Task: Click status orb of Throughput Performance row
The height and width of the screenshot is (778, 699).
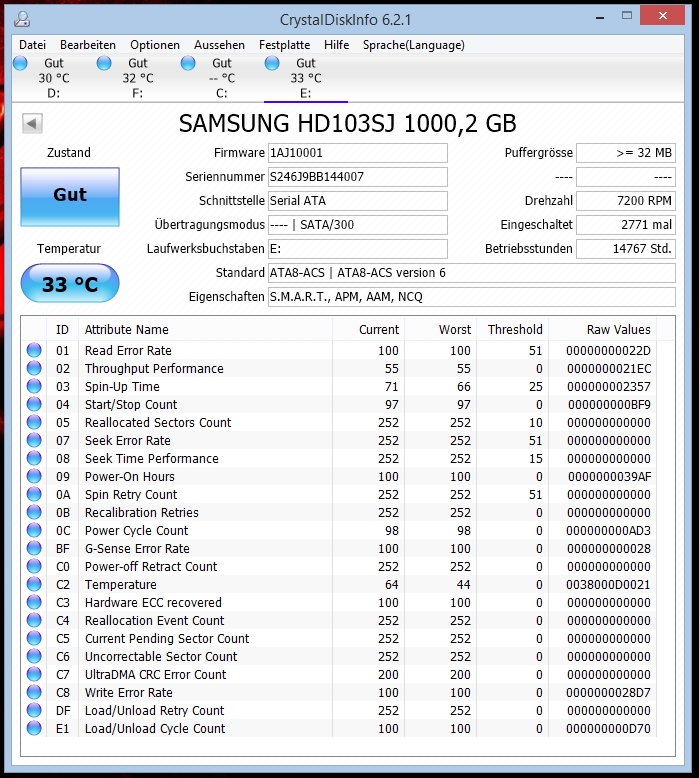Action: [34, 368]
